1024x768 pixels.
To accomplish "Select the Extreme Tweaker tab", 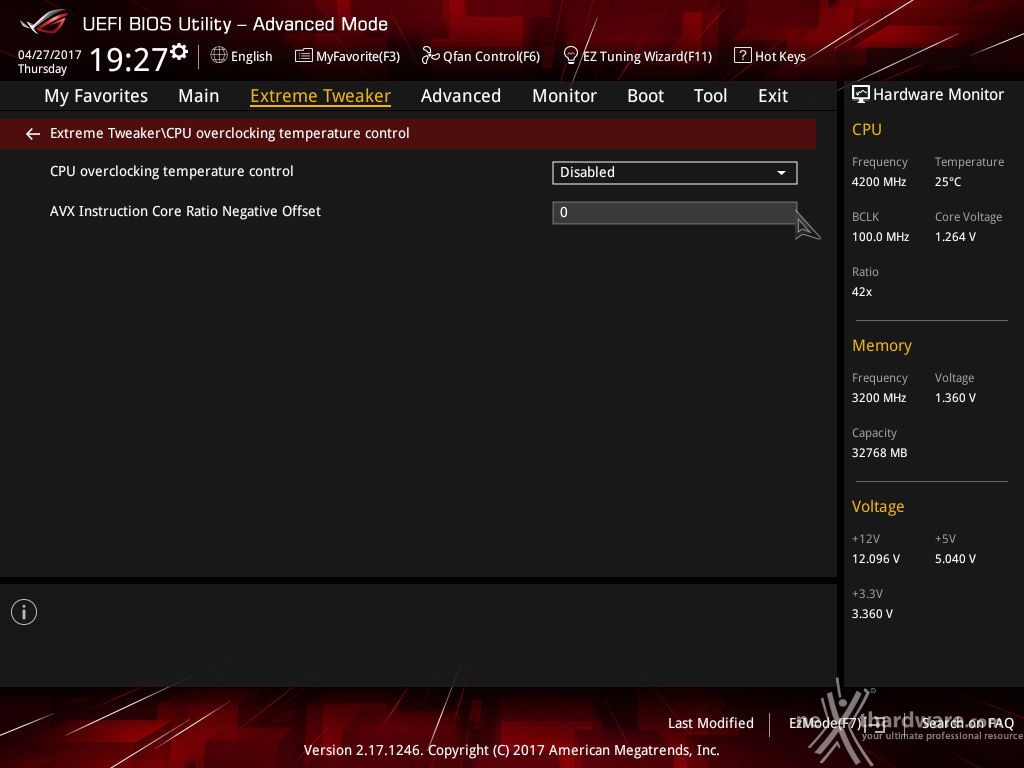I will click(321, 96).
